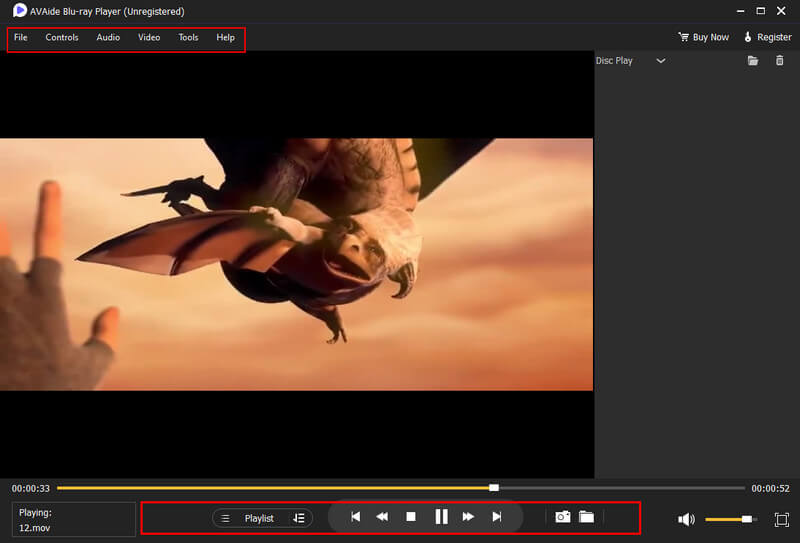The image size is (800, 543).
Task: Click the playlist list icon
Action: tap(225, 519)
